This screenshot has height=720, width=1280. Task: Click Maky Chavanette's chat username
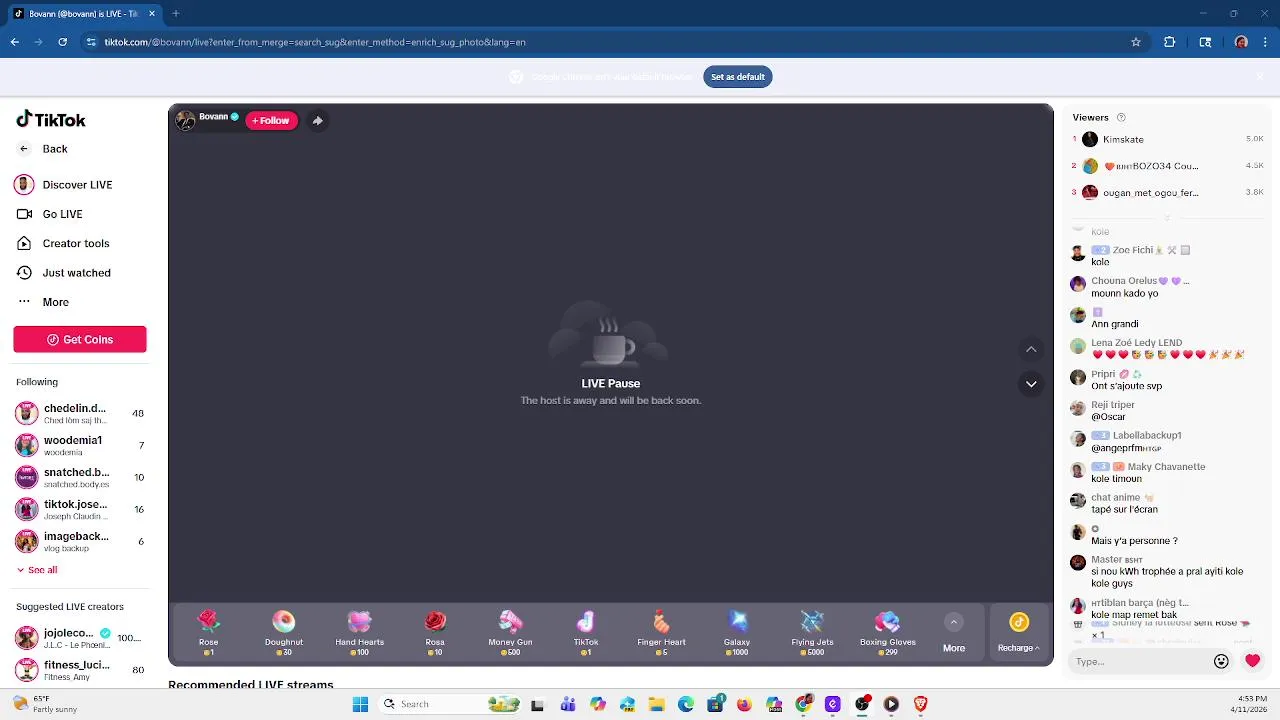[x=1166, y=467]
